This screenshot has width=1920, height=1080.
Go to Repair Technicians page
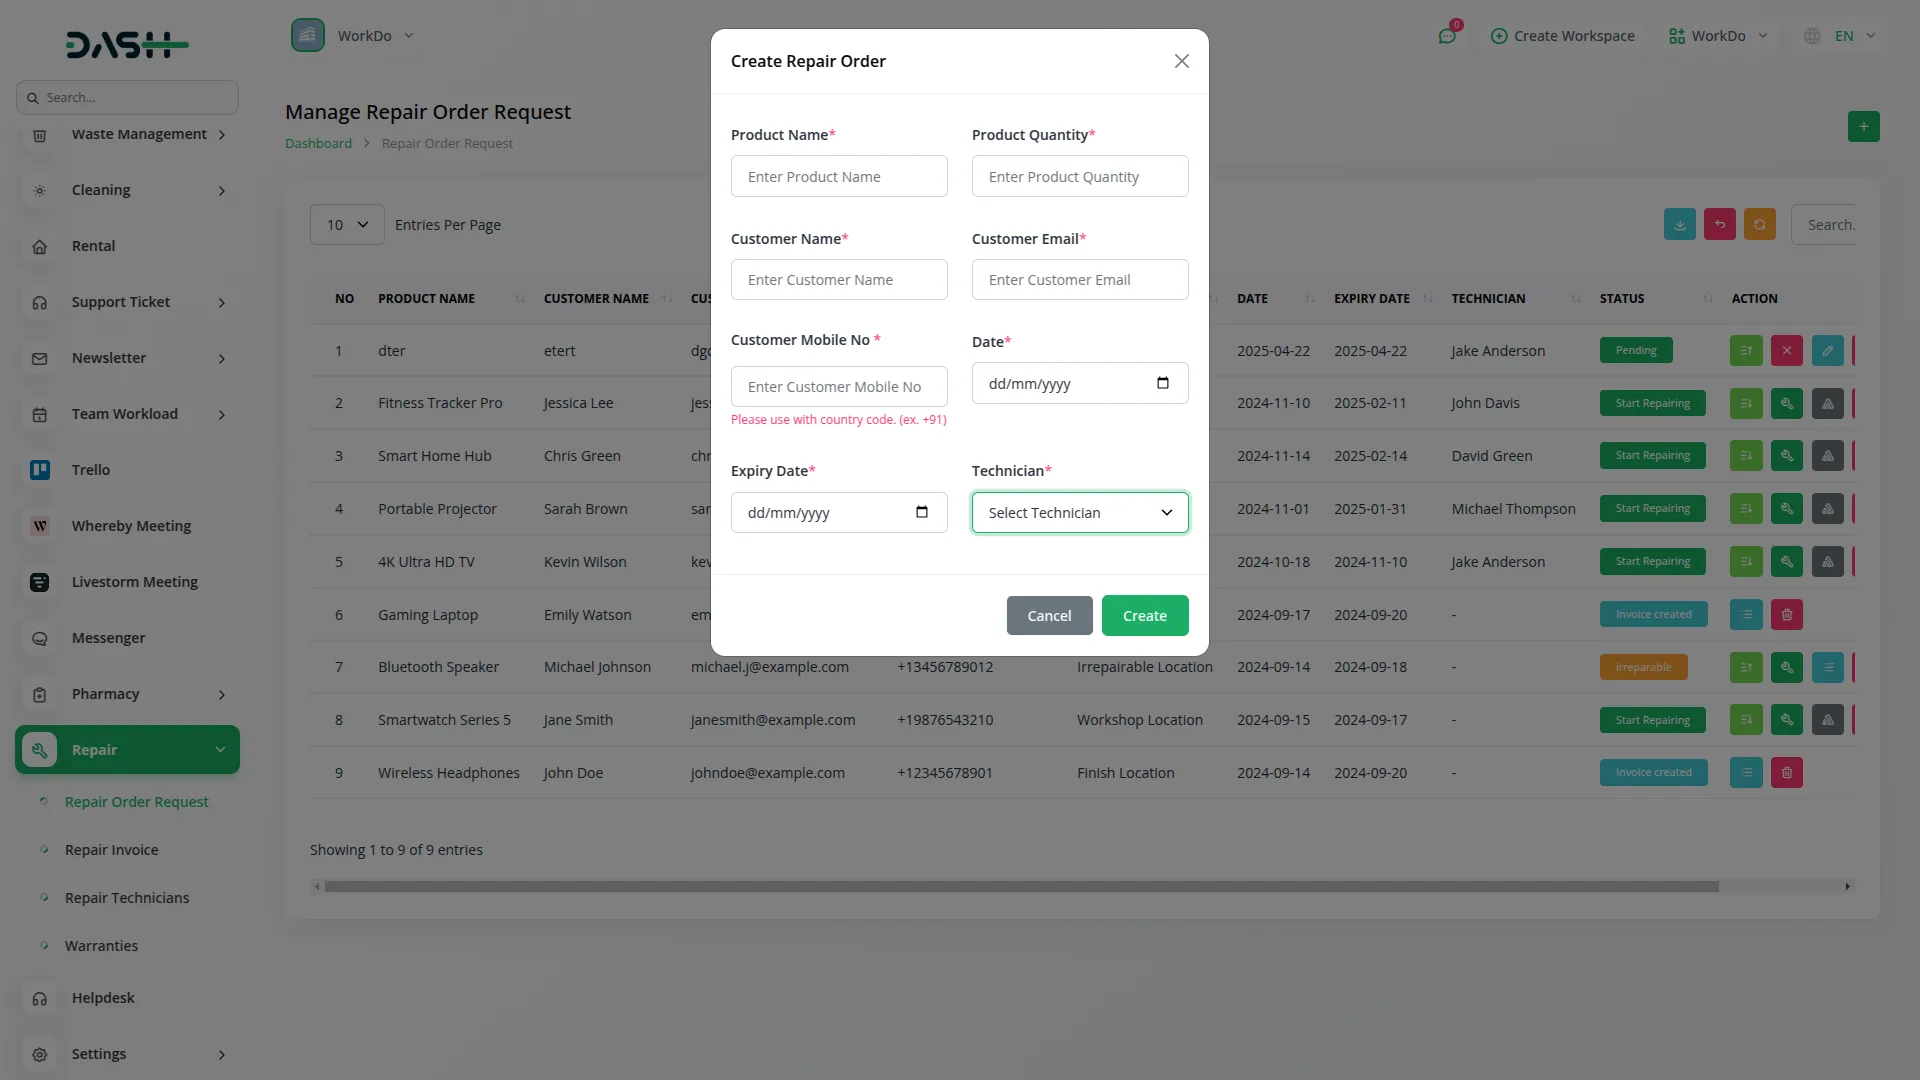[x=126, y=898]
